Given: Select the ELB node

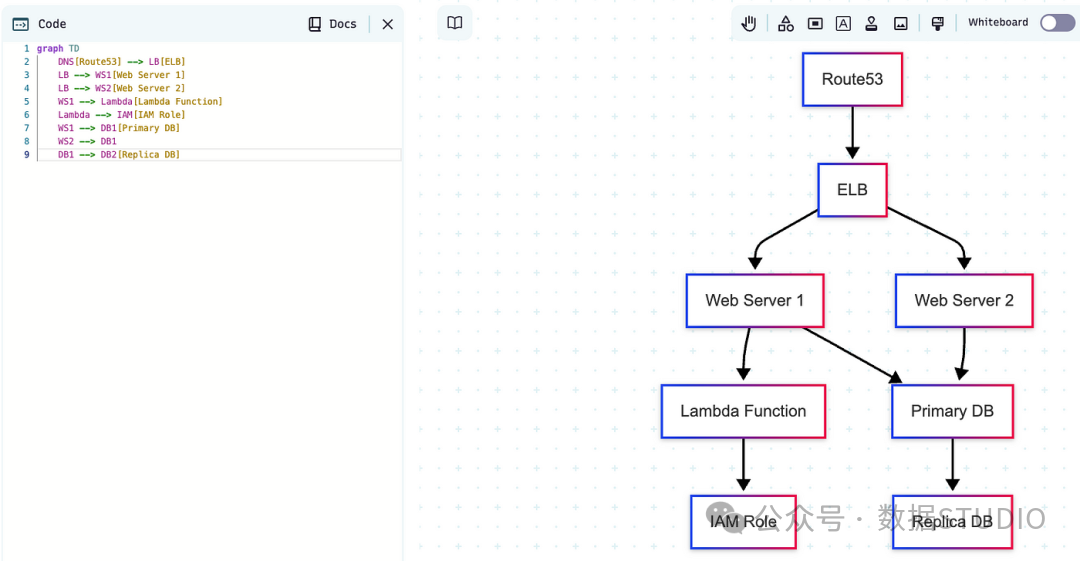Looking at the screenshot, I should pyautogui.click(x=852, y=190).
